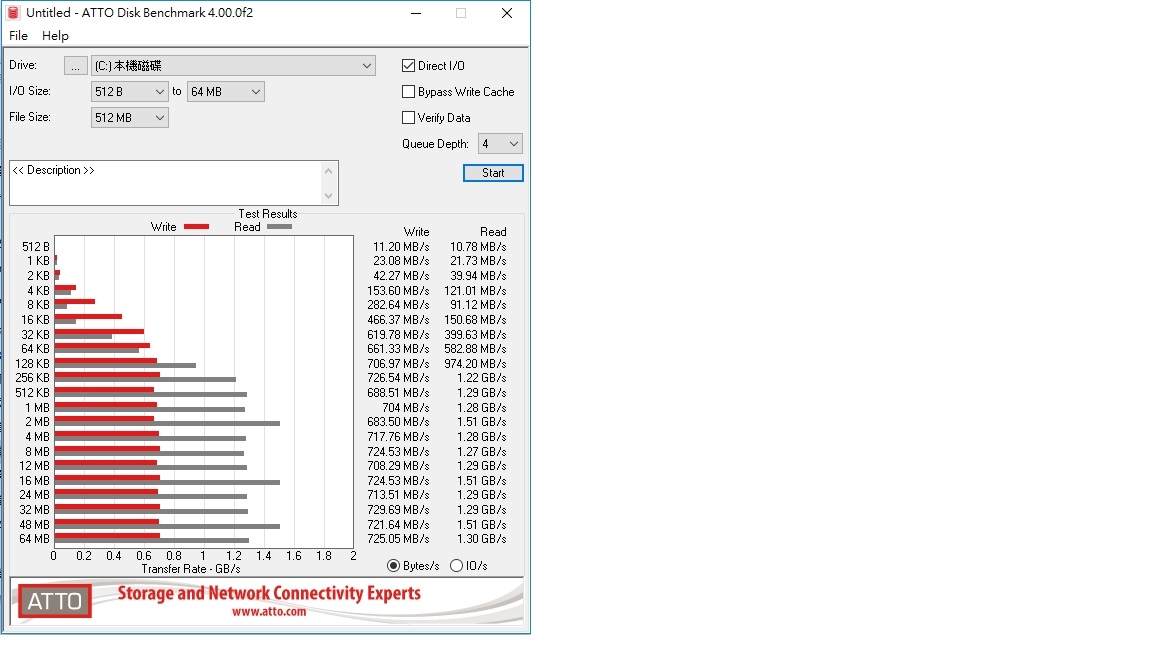
Task: Click the drive browse '...' button
Action: [75, 66]
